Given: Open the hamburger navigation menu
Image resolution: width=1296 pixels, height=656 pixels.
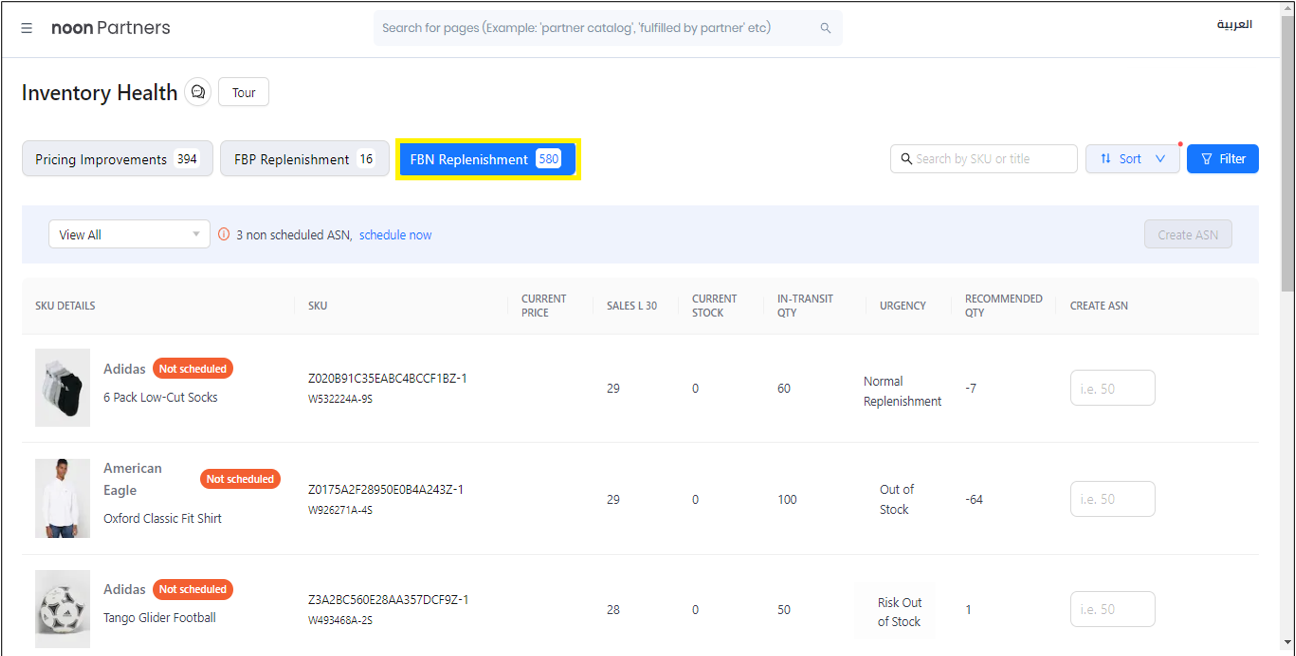Looking at the screenshot, I should coord(27,28).
